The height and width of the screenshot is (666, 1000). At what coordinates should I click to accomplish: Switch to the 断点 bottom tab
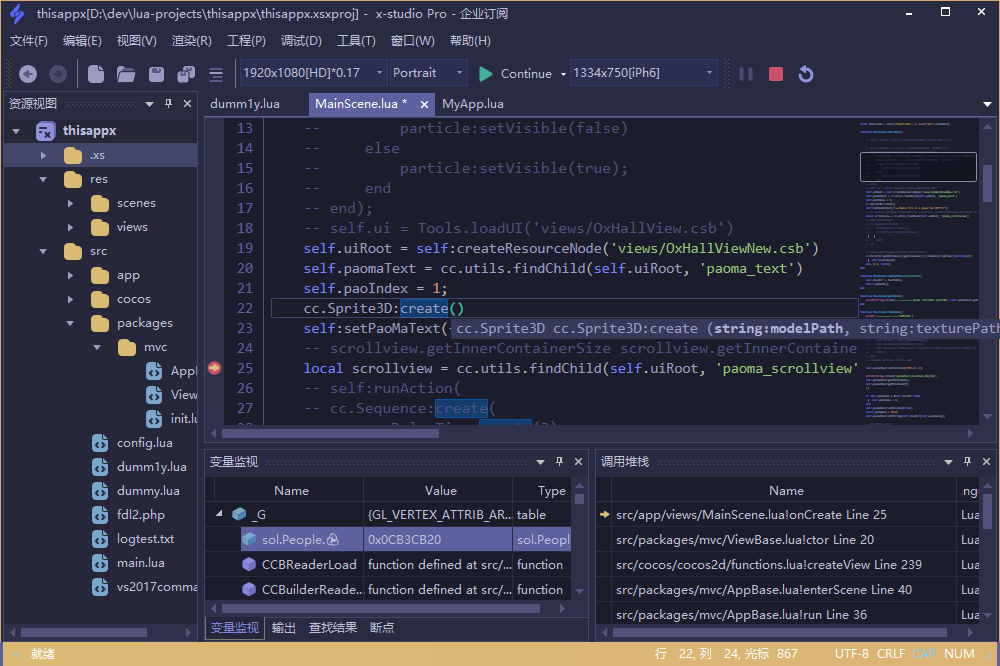point(382,628)
